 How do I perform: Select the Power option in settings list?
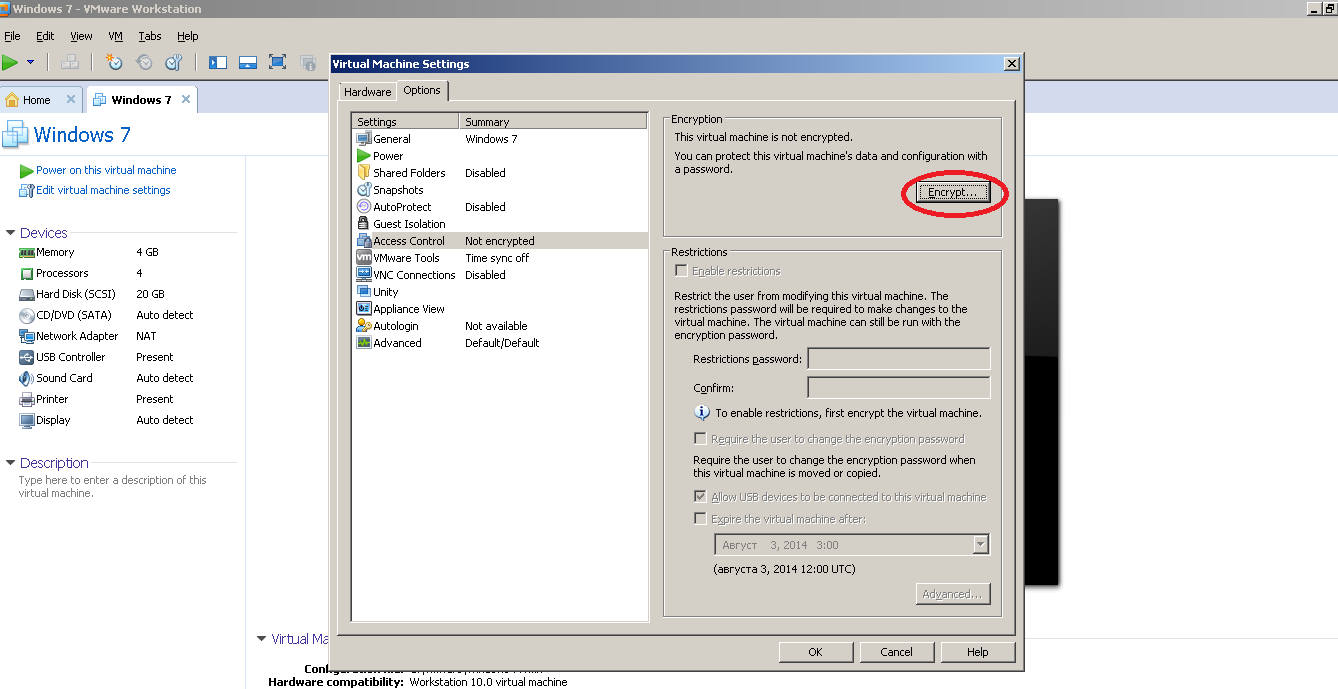[501, 156]
